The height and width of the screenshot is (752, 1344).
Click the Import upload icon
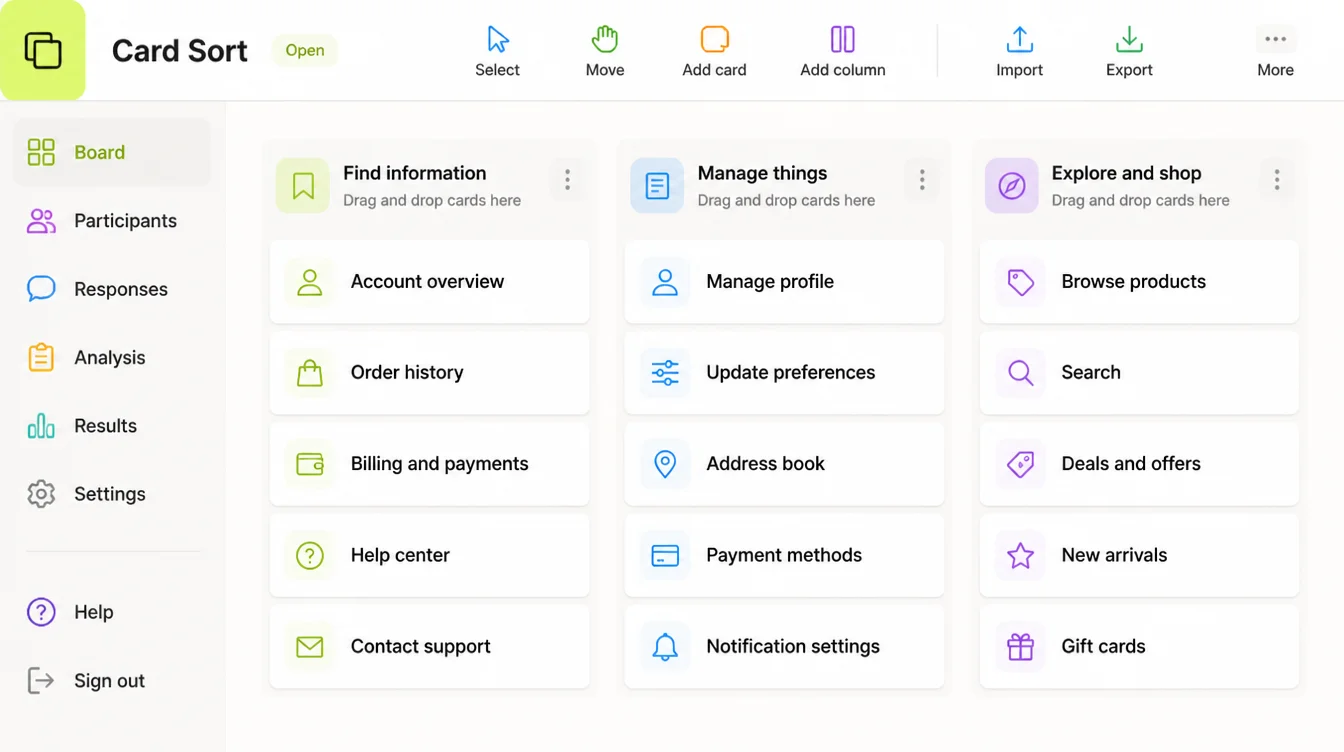coord(1019,40)
